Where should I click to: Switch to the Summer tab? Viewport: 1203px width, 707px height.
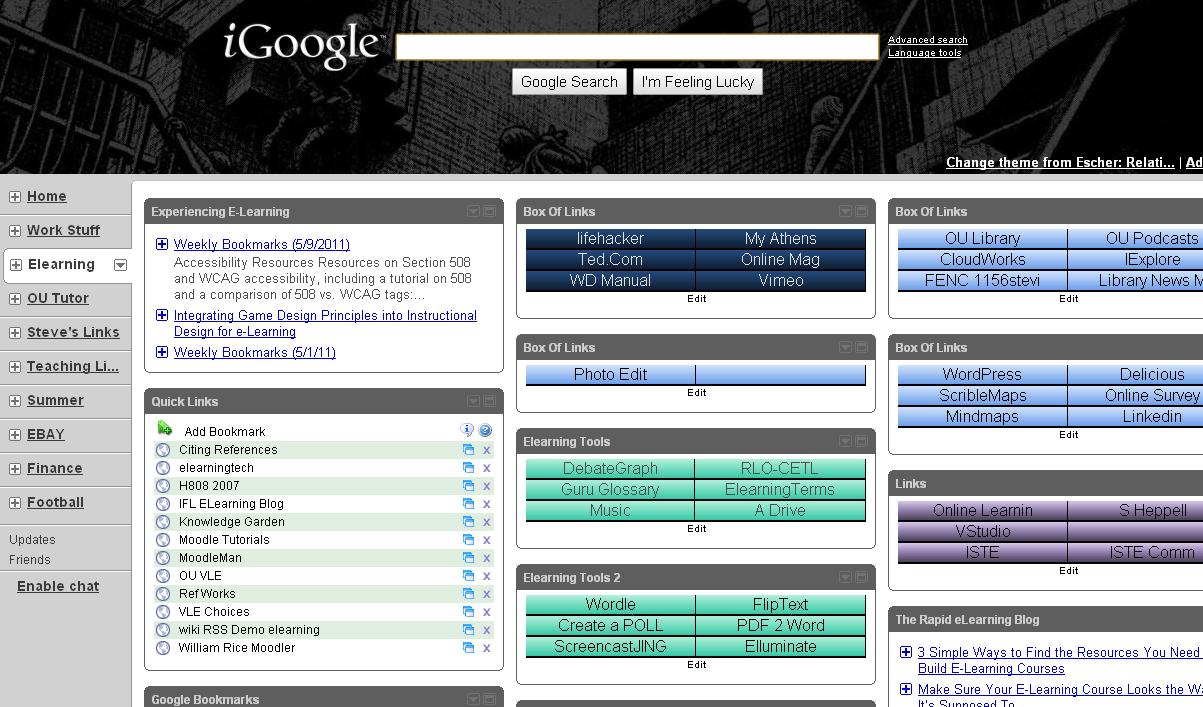point(55,400)
